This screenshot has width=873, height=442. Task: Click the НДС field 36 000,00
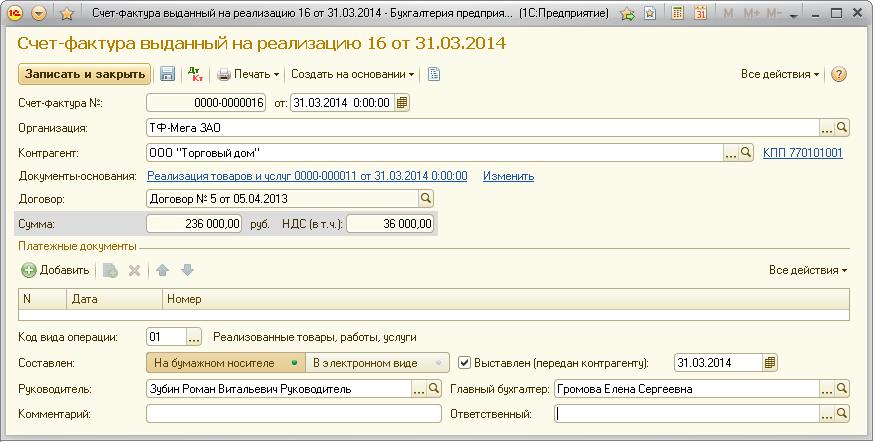(x=390, y=224)
